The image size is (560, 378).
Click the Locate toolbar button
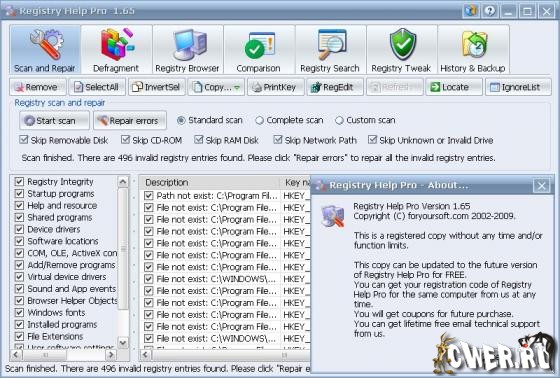pyautogui.click(x=454, y=87)
